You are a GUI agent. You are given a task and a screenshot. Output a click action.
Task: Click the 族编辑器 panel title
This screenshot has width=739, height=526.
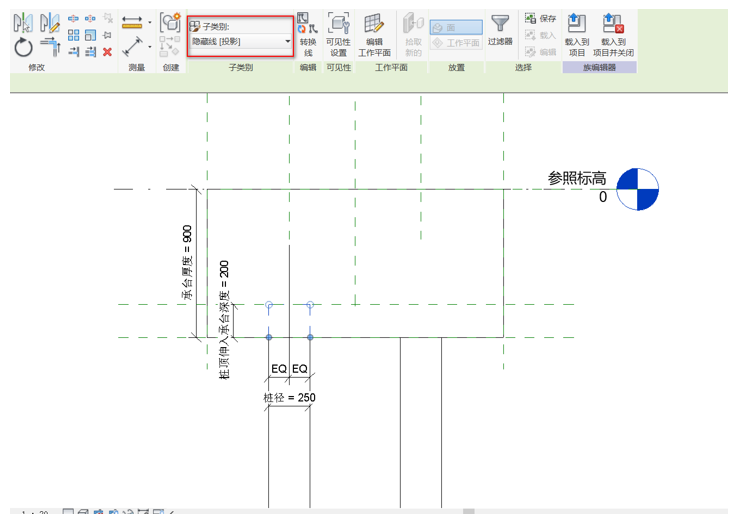pos(599,67)
